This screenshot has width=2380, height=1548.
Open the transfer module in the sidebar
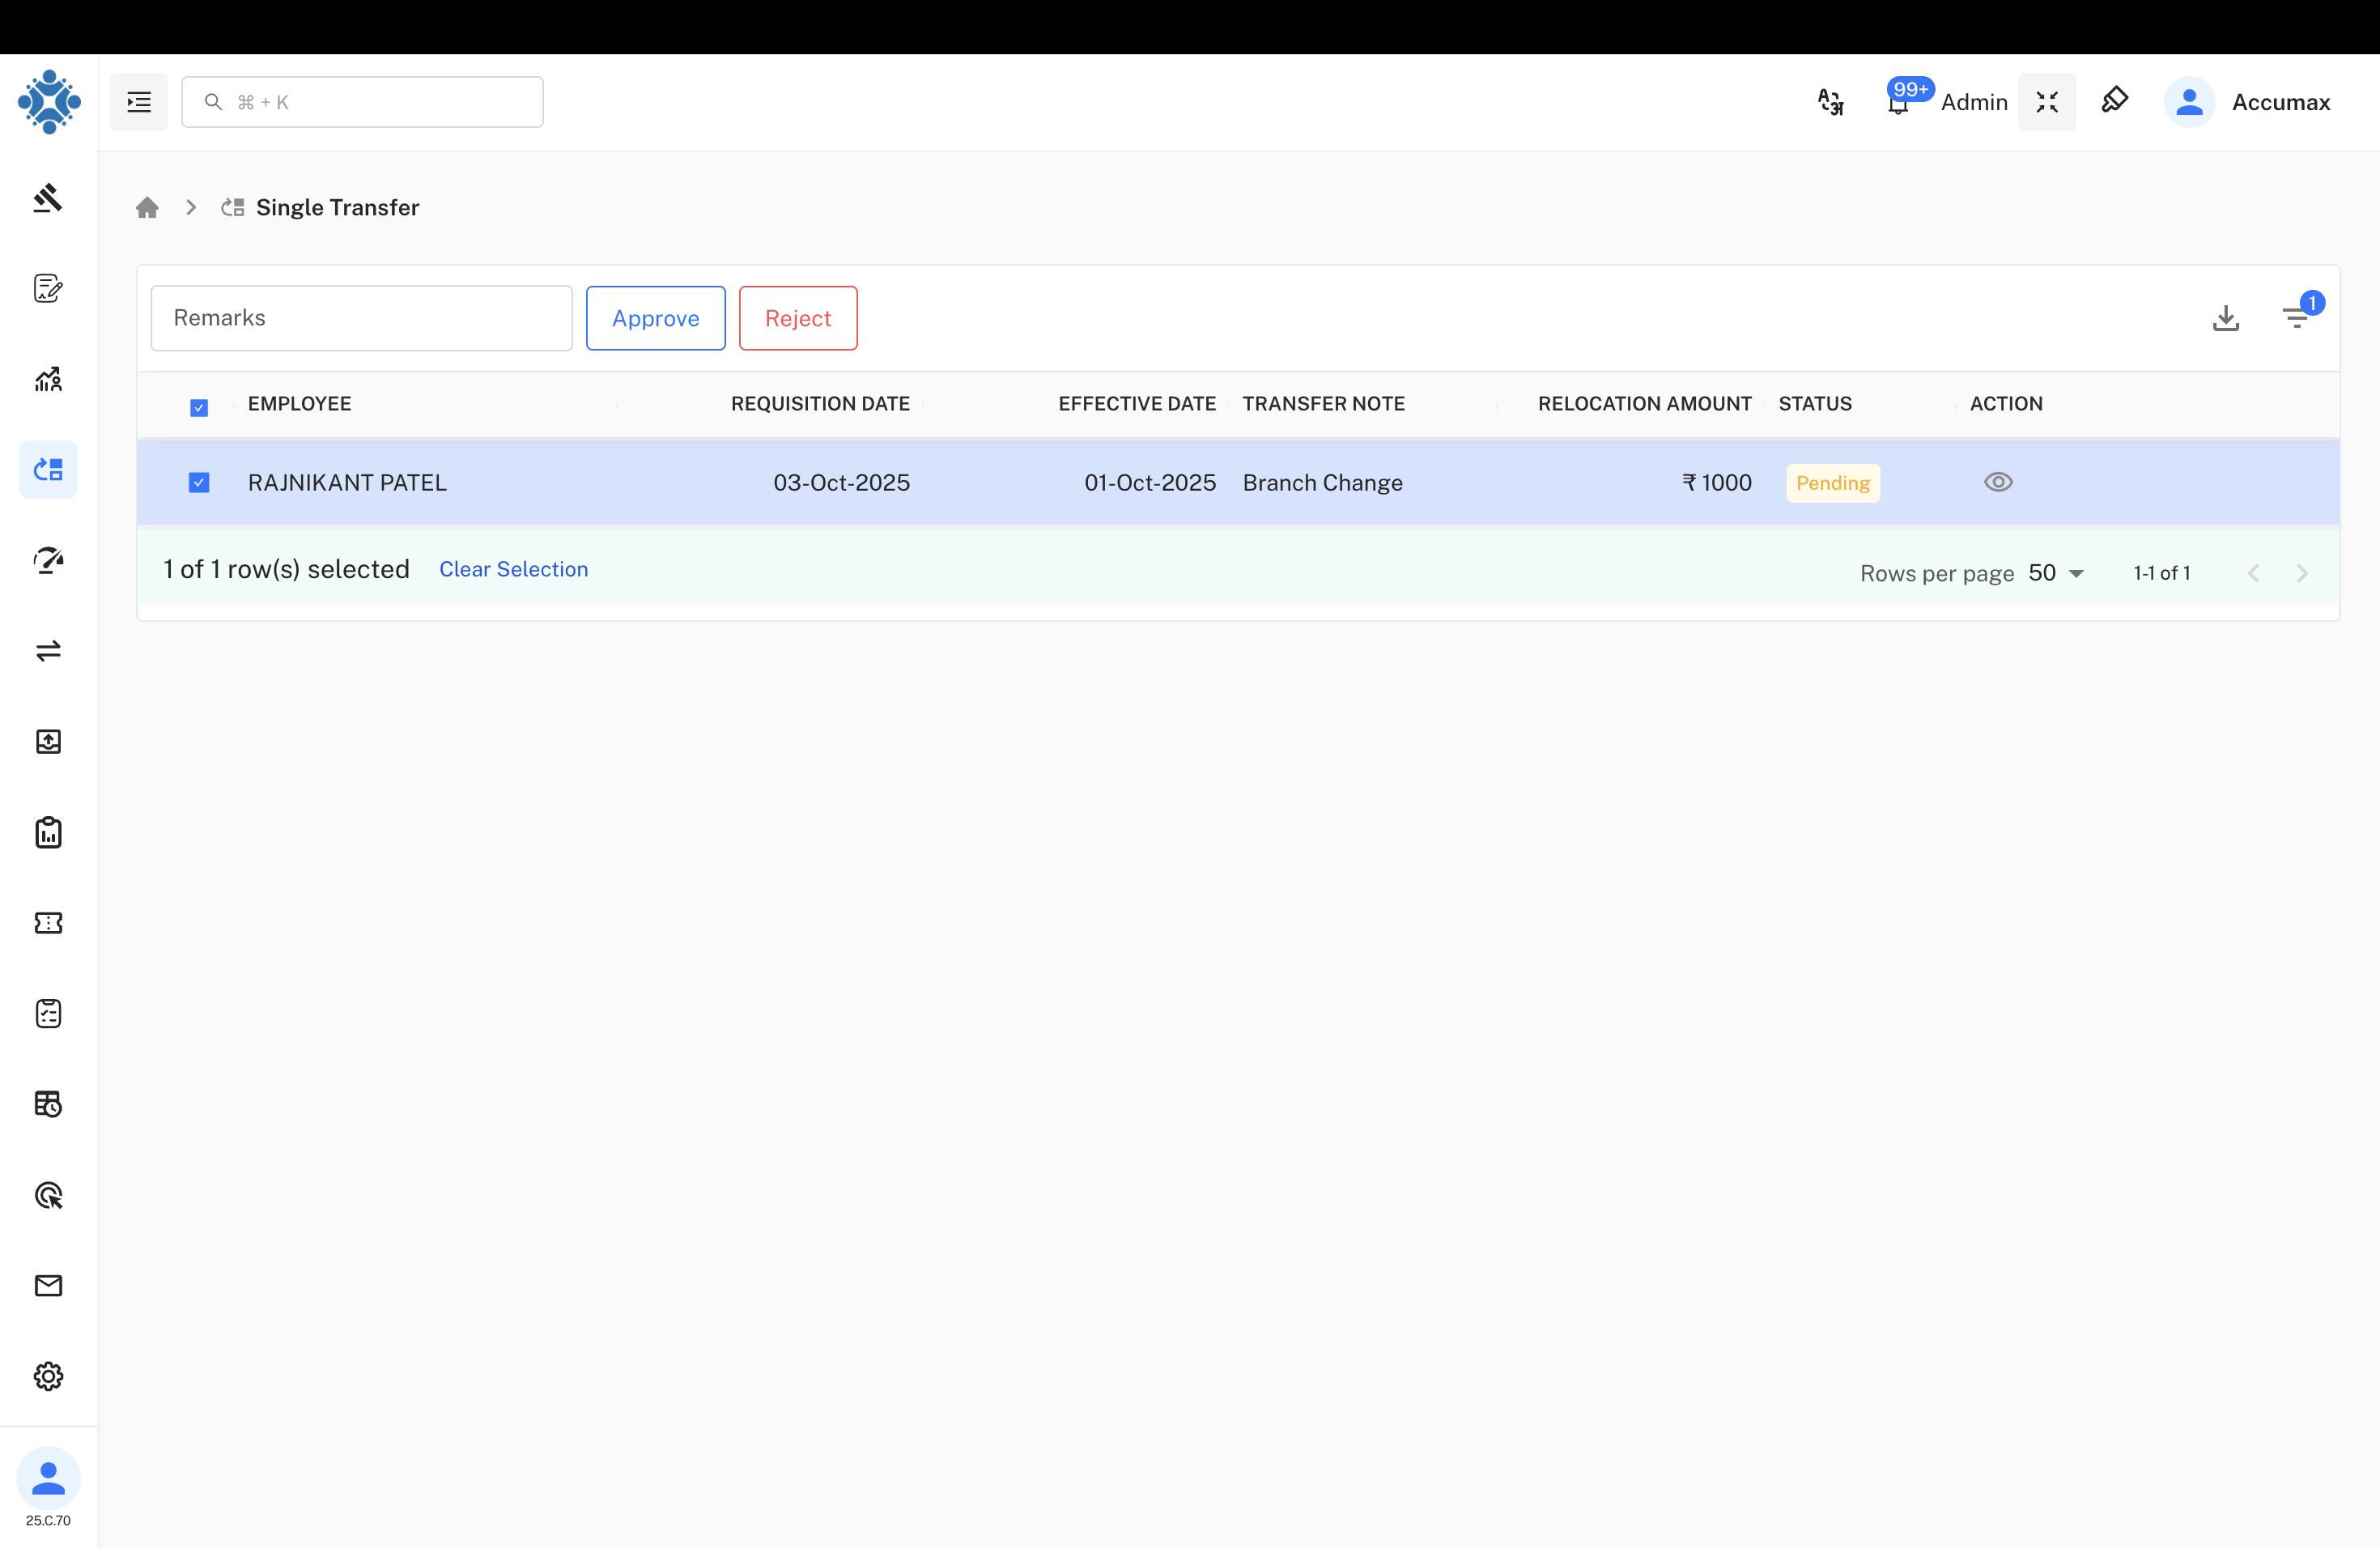point(48,468)
